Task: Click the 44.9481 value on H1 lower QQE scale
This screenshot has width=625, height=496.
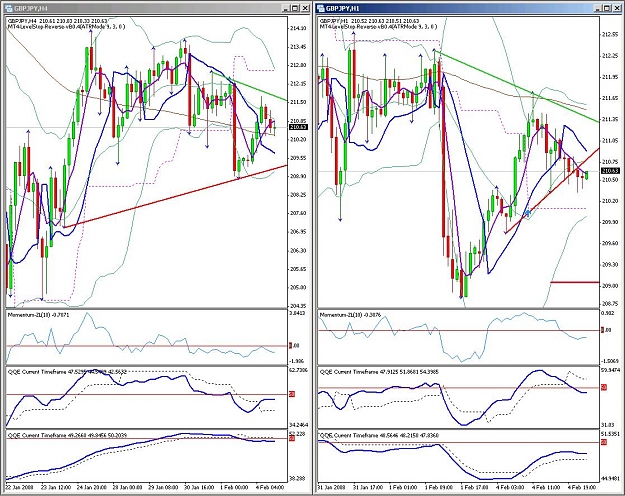Action: 611,478
